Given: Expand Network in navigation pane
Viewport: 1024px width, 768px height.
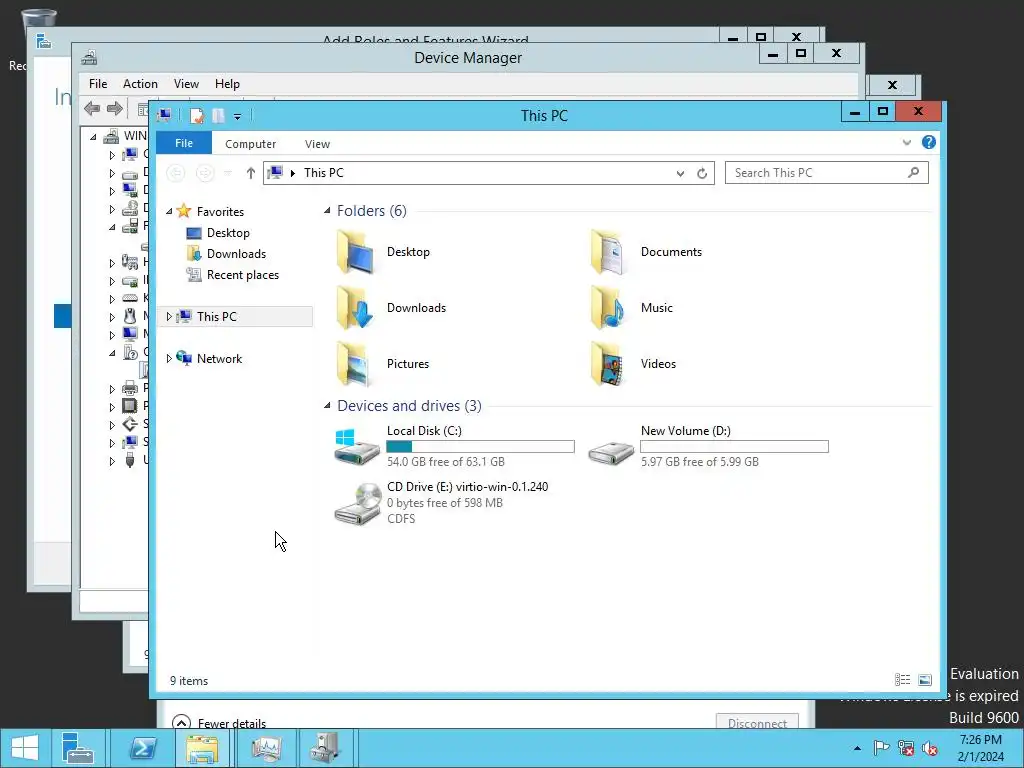Looking at the screenshot, I should pos(169,359).
